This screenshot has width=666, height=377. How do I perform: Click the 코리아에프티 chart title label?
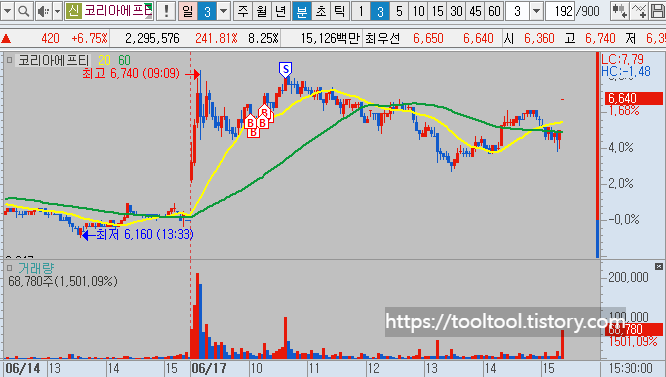pos(54,60)
